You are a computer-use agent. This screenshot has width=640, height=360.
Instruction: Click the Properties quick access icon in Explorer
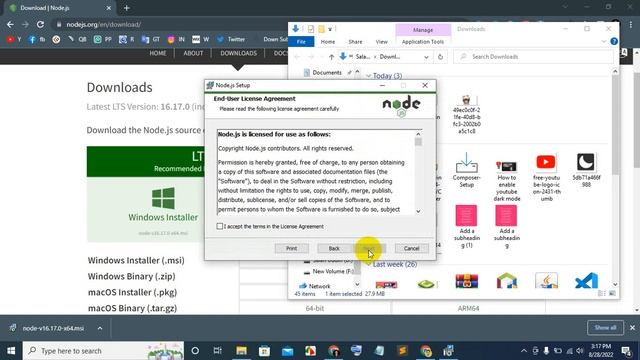point(311,29)
